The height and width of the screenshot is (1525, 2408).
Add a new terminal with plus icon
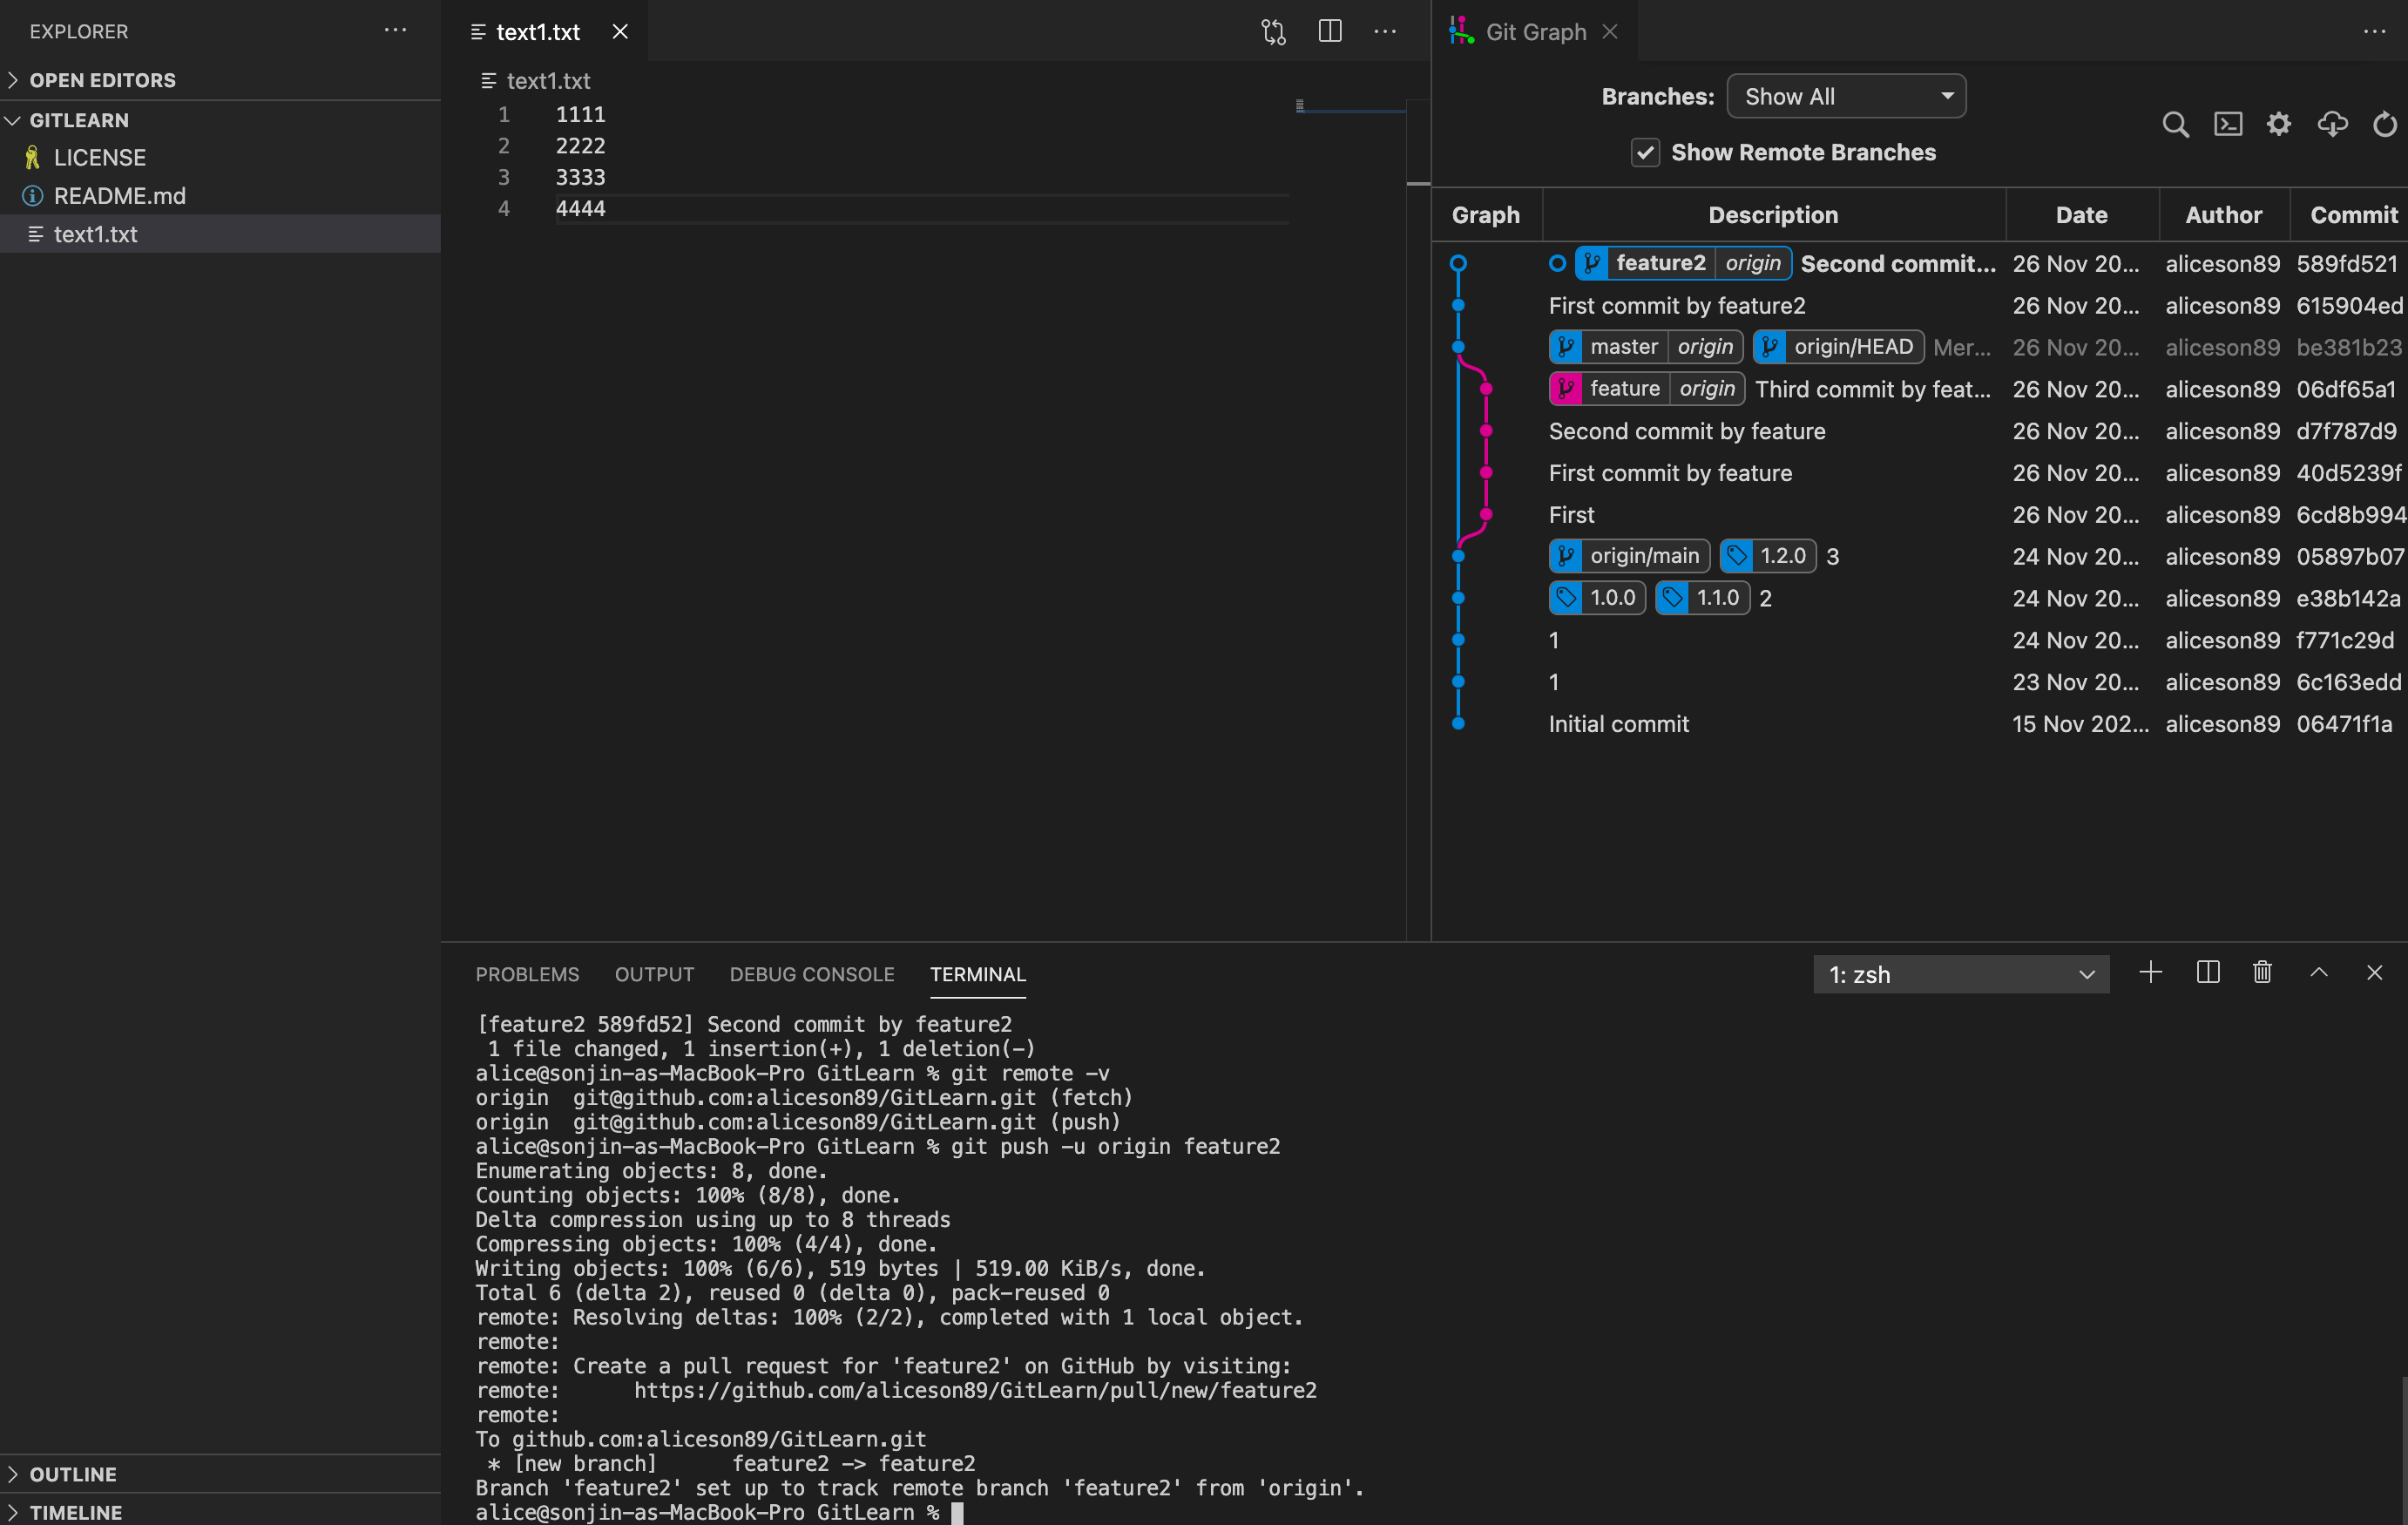2150,973
